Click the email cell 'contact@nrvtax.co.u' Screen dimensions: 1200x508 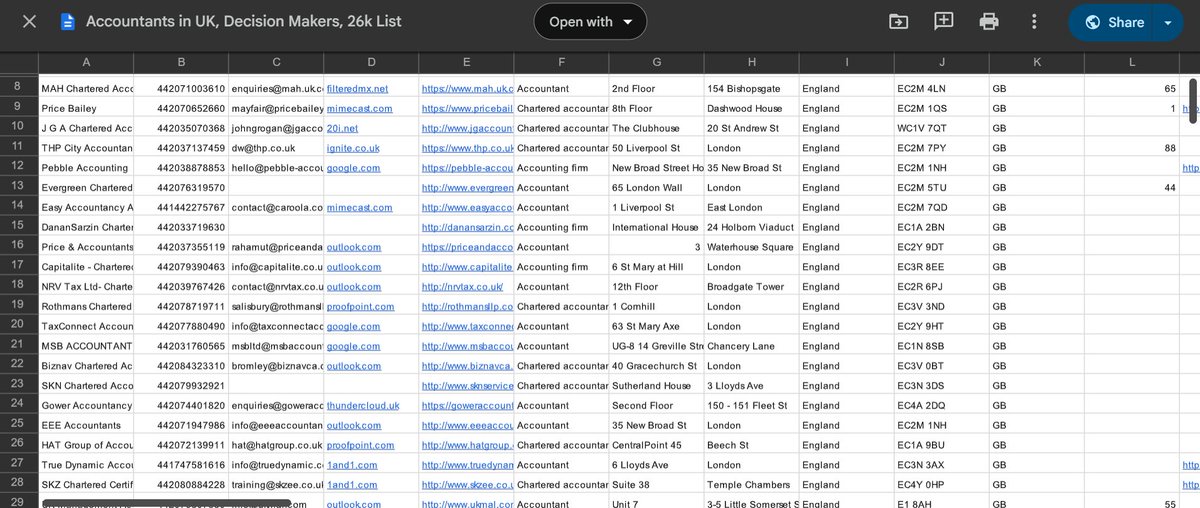pyautogui.click(x=276, y=287)
